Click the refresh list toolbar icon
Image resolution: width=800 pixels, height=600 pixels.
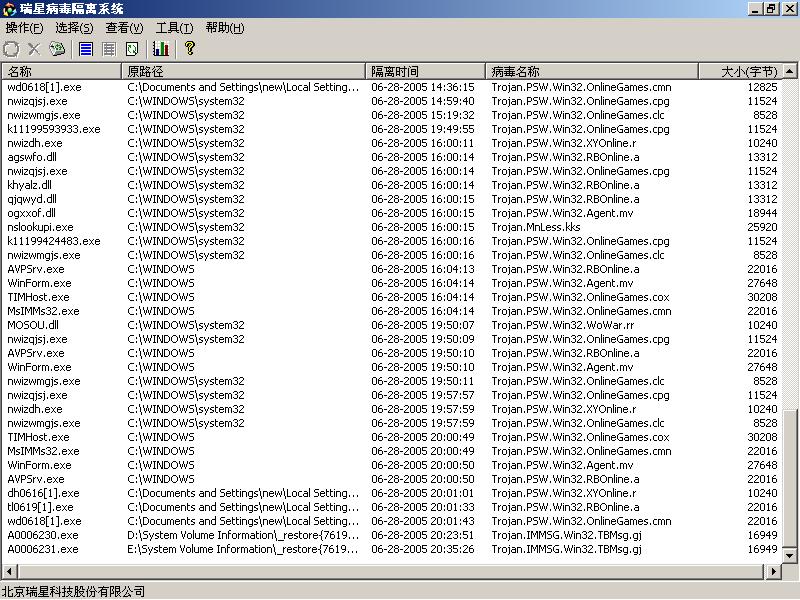tap(132, 49)
